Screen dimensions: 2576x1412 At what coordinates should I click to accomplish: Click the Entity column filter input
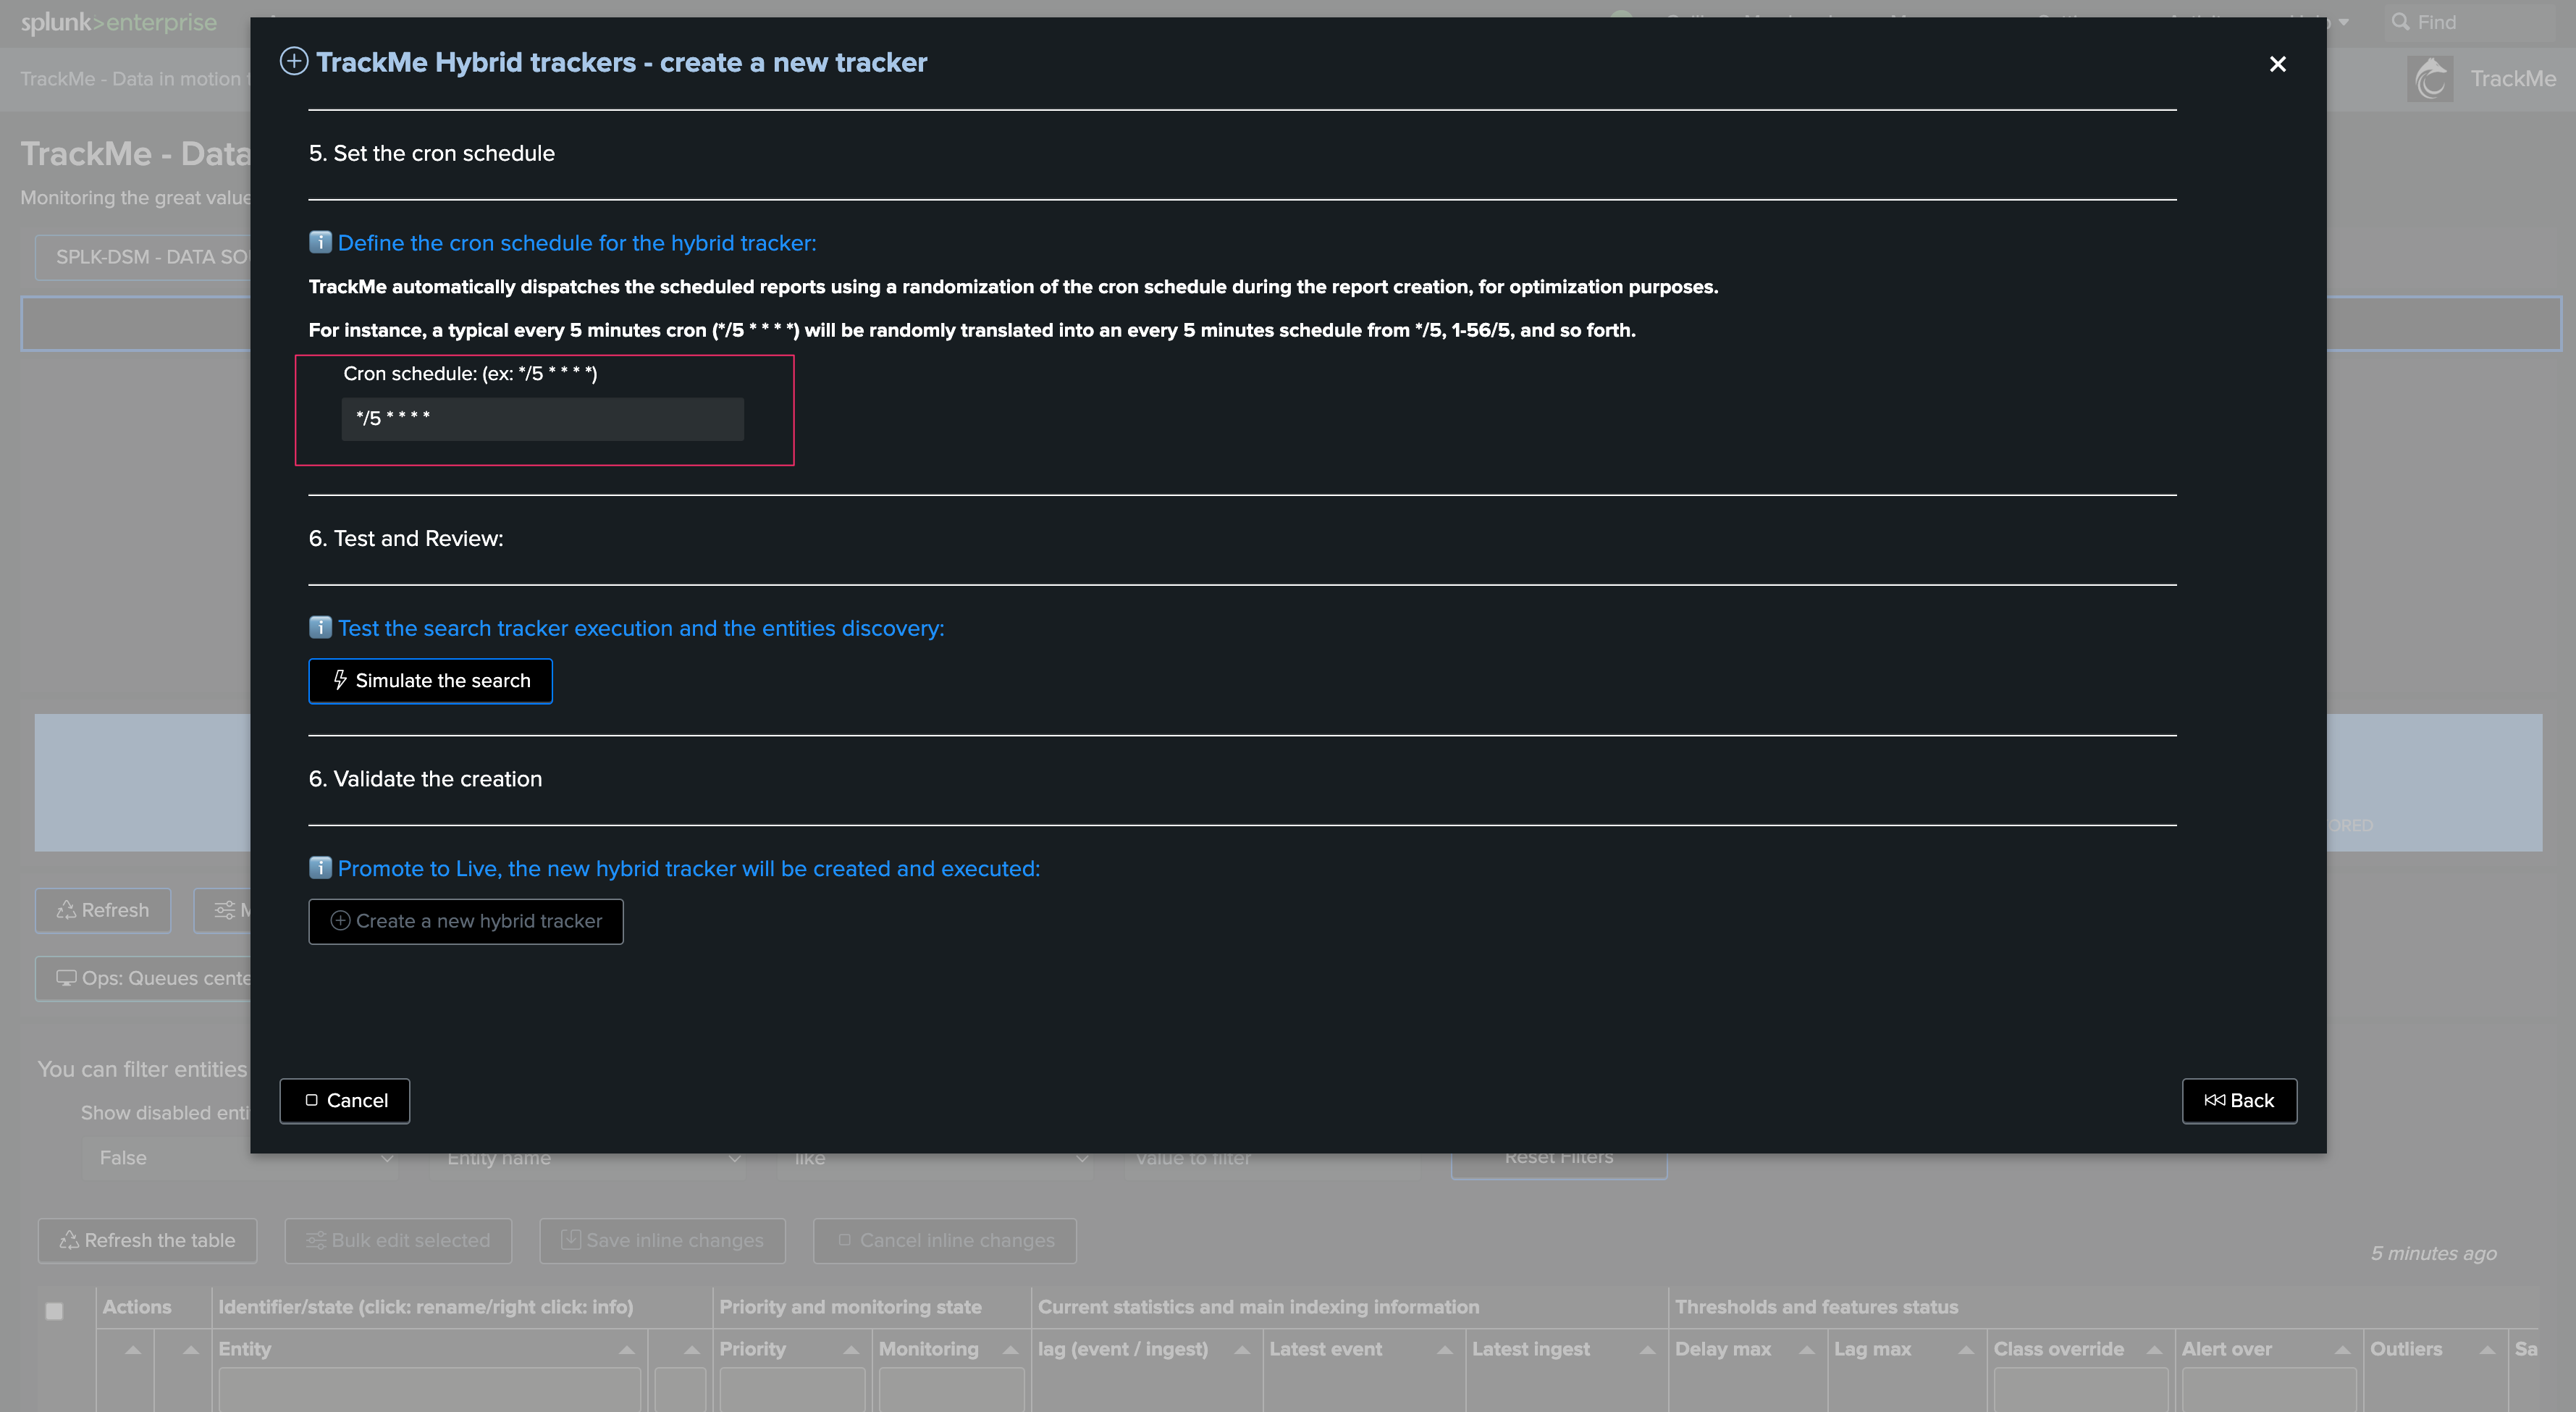429,1391
